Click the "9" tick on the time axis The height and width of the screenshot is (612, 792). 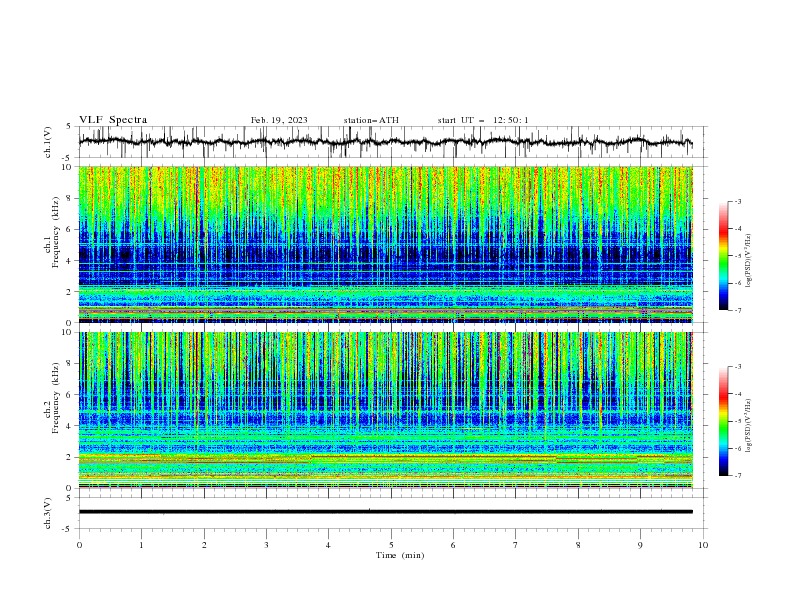tap(640, 545)
